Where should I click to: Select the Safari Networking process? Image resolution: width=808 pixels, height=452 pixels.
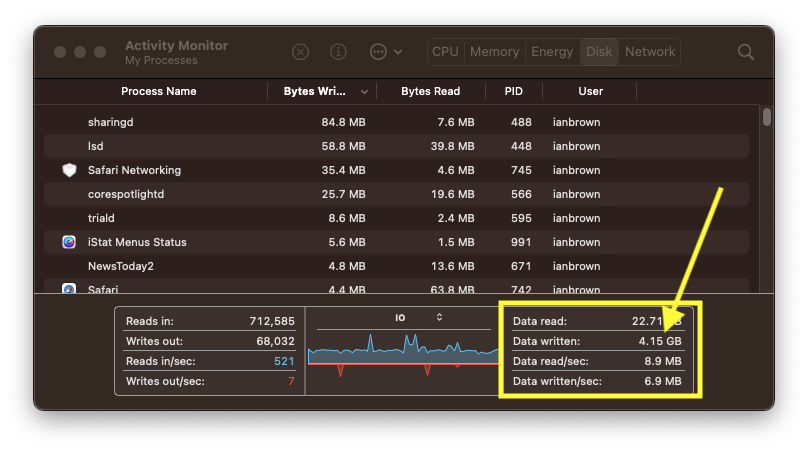point(396,170)
